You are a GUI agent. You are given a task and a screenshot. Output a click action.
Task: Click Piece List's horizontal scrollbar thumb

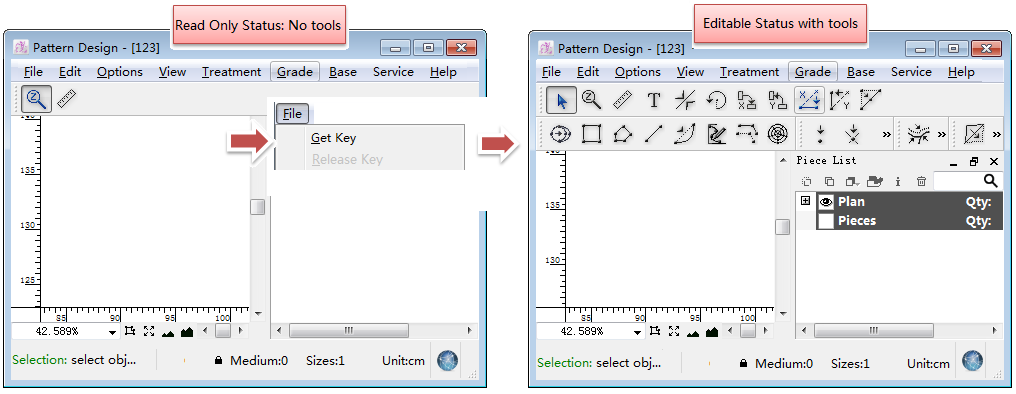click(874, 330)
